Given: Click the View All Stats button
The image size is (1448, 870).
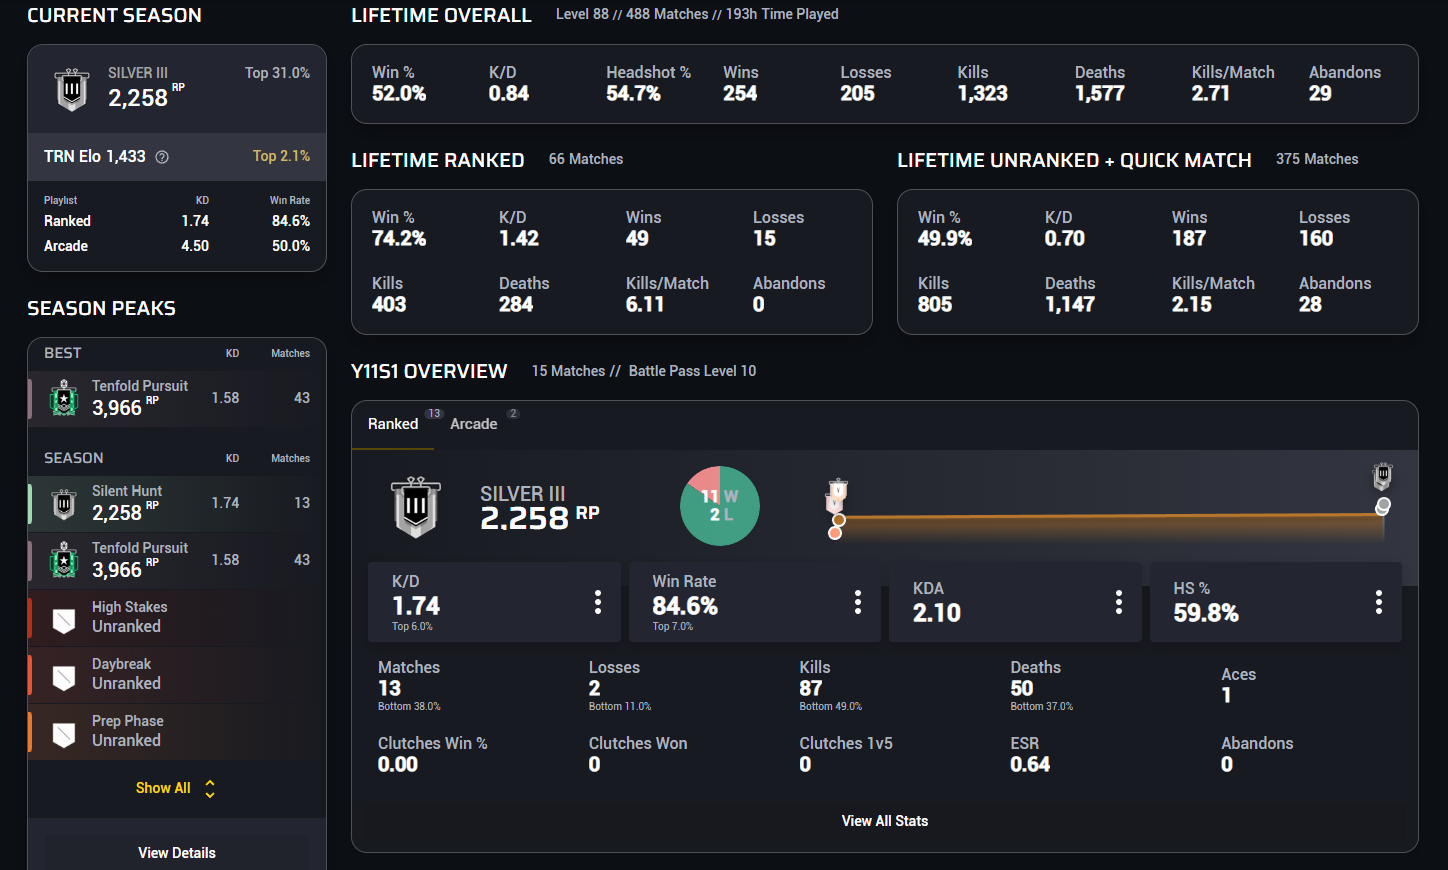Looking at the screenshot, I should (x=885, y=821).
